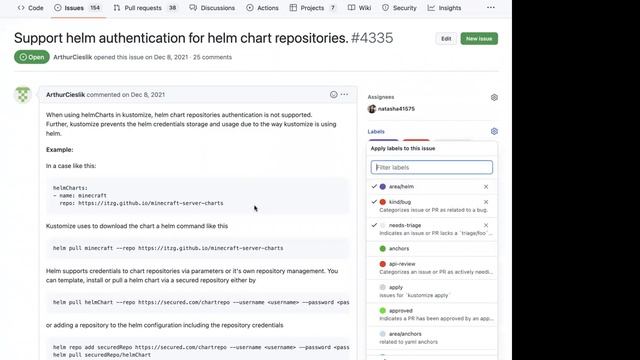Click the Issues count badge 154
Viewport: 640px width, 360px height.
tap(95, 8)
